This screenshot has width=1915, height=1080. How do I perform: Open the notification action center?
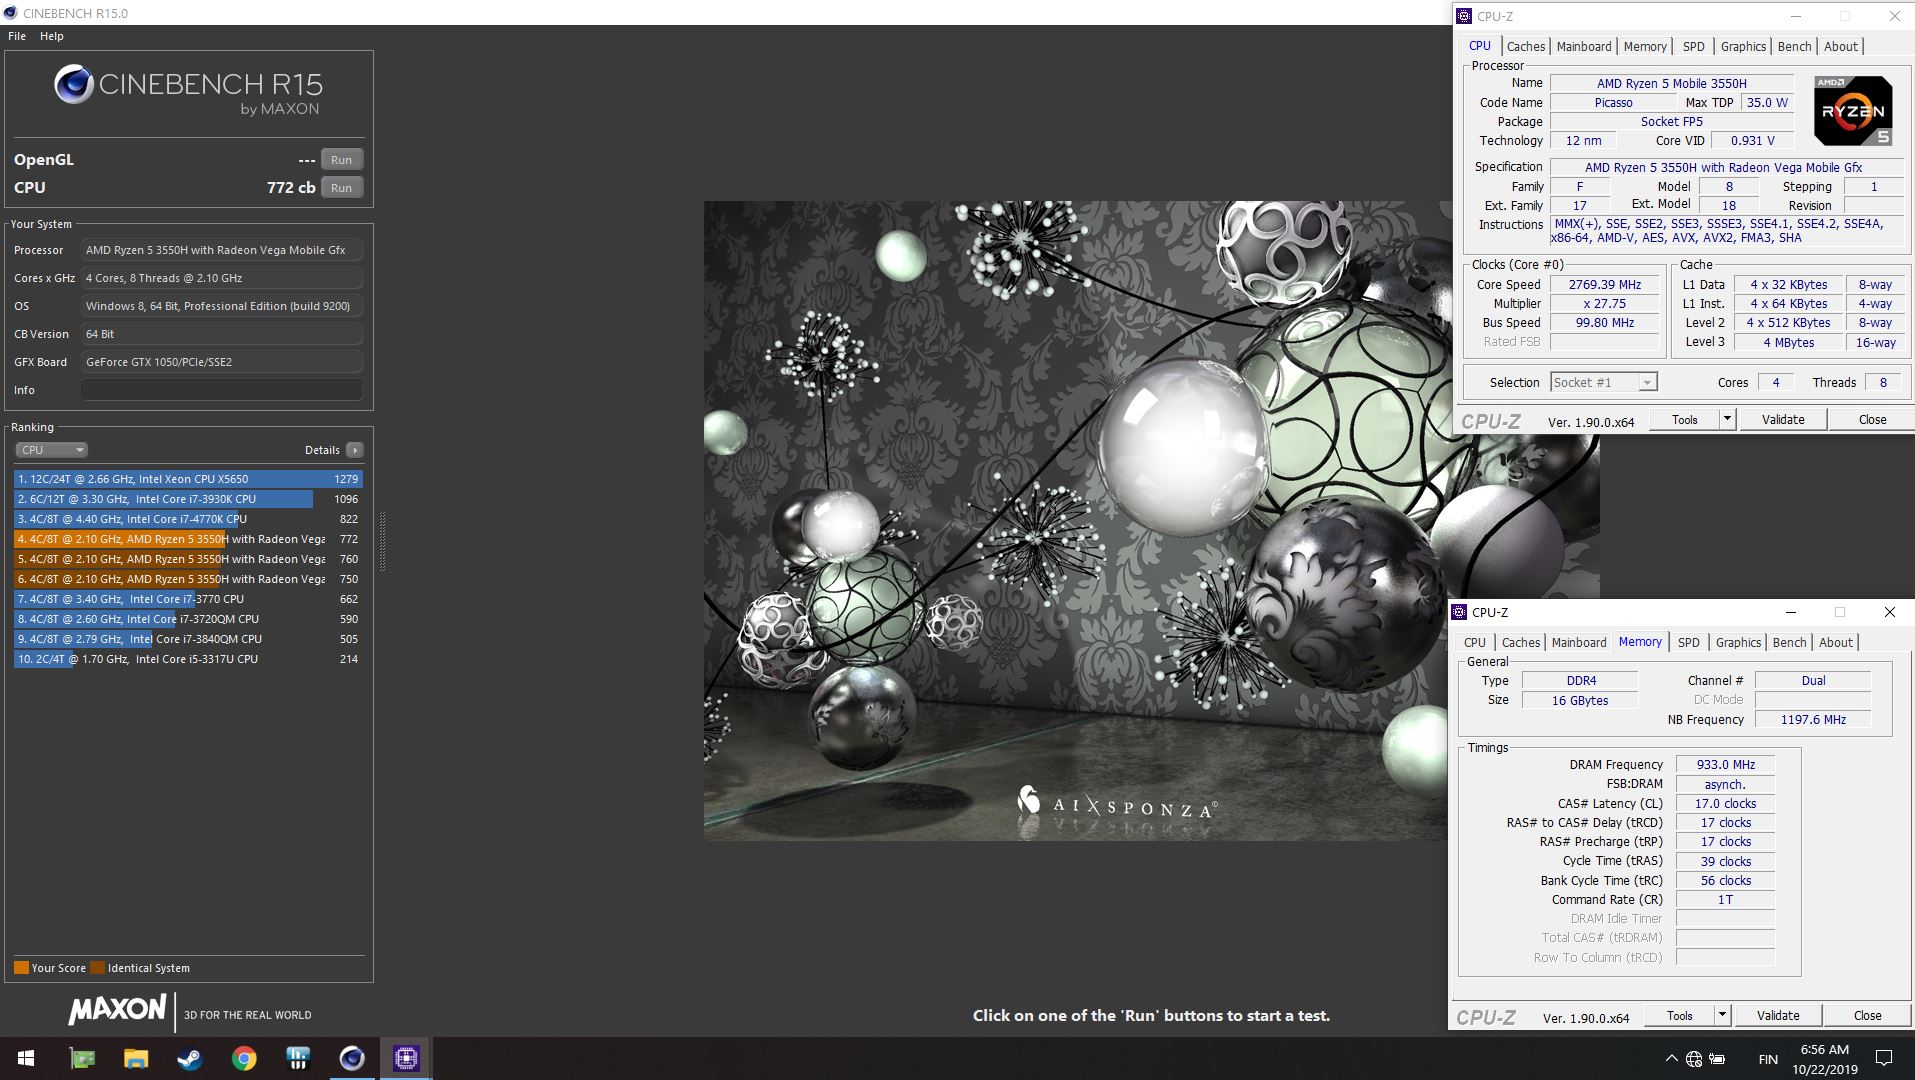1884,1058
